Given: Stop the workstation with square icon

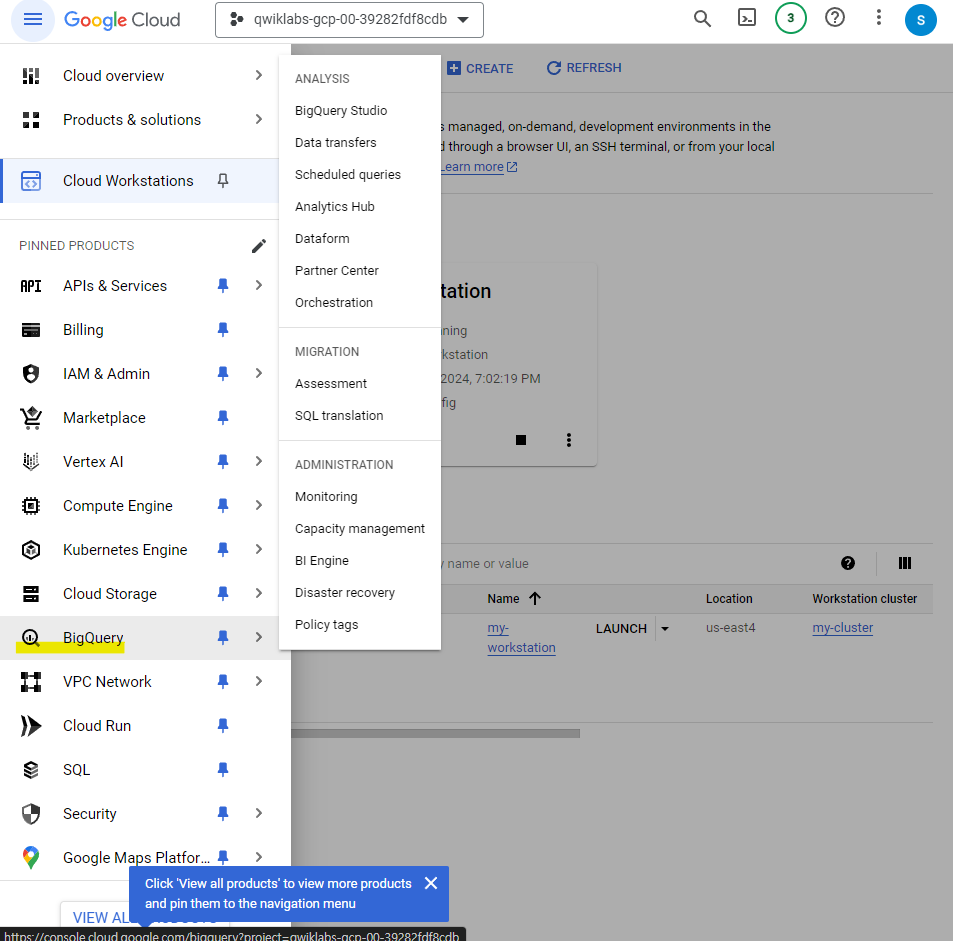Looking at the screenshot, I should pos(521,440).
